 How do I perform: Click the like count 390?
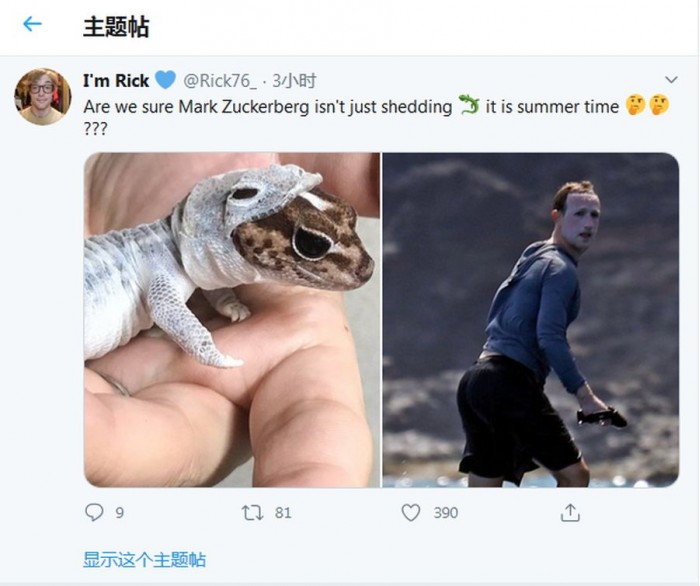point(445,512)
